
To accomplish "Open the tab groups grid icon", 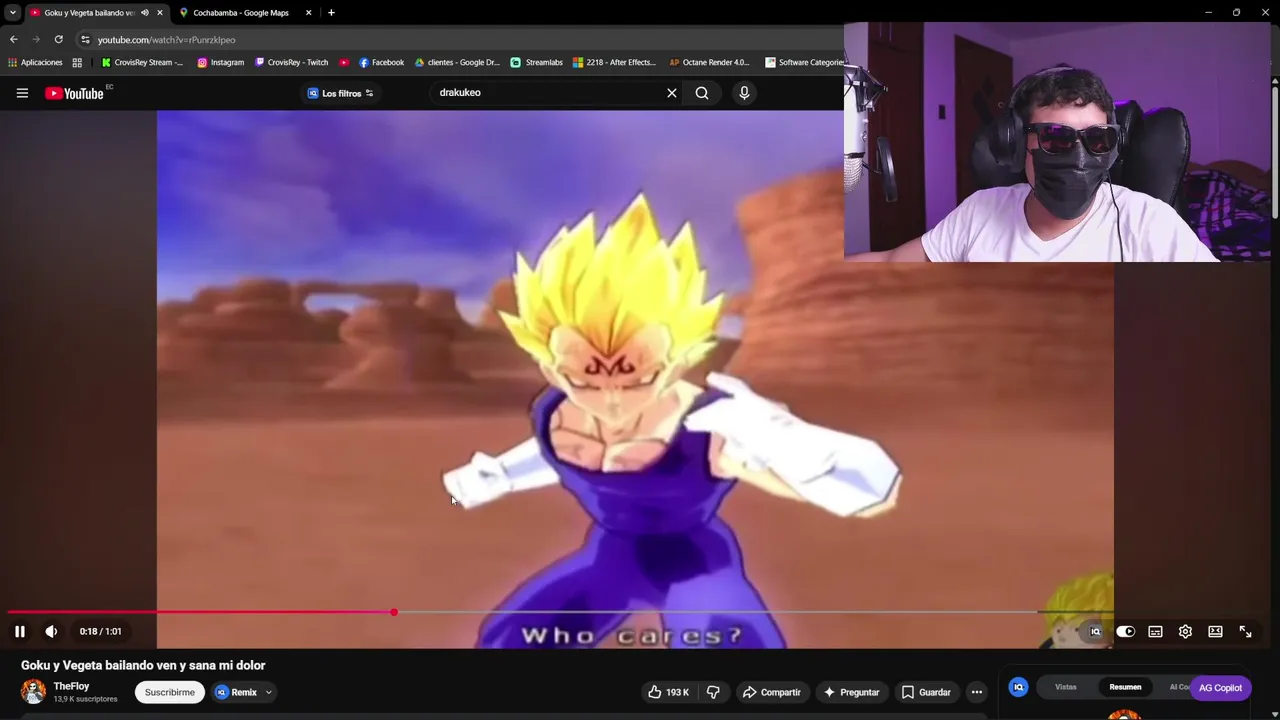I will pos(77,62).
